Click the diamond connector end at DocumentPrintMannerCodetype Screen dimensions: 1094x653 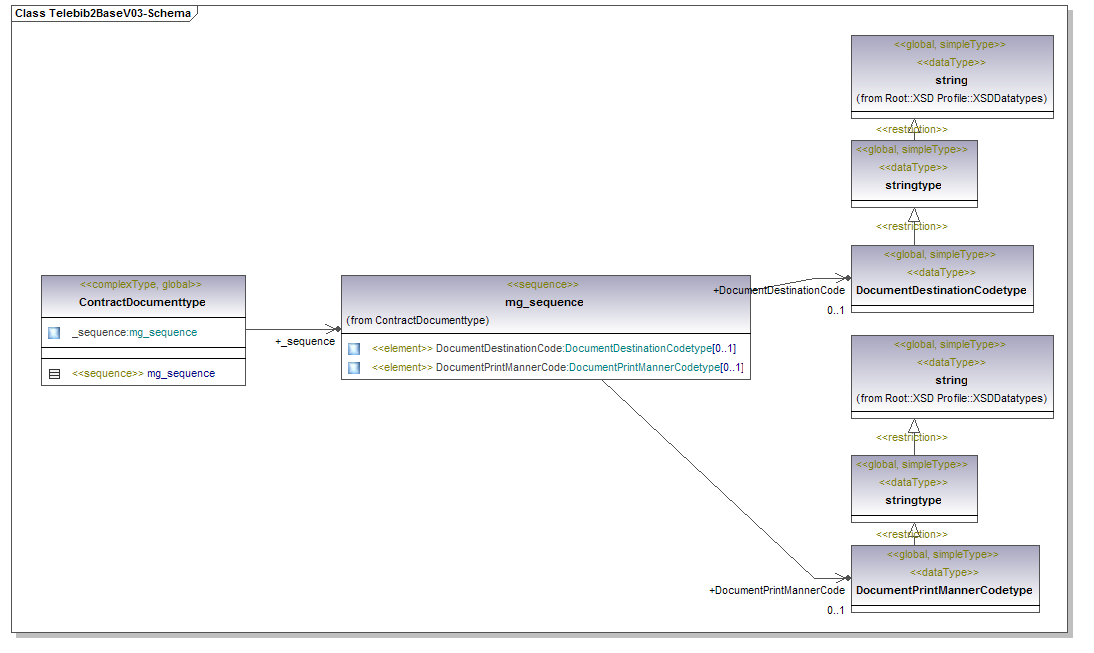coord(846,578)
